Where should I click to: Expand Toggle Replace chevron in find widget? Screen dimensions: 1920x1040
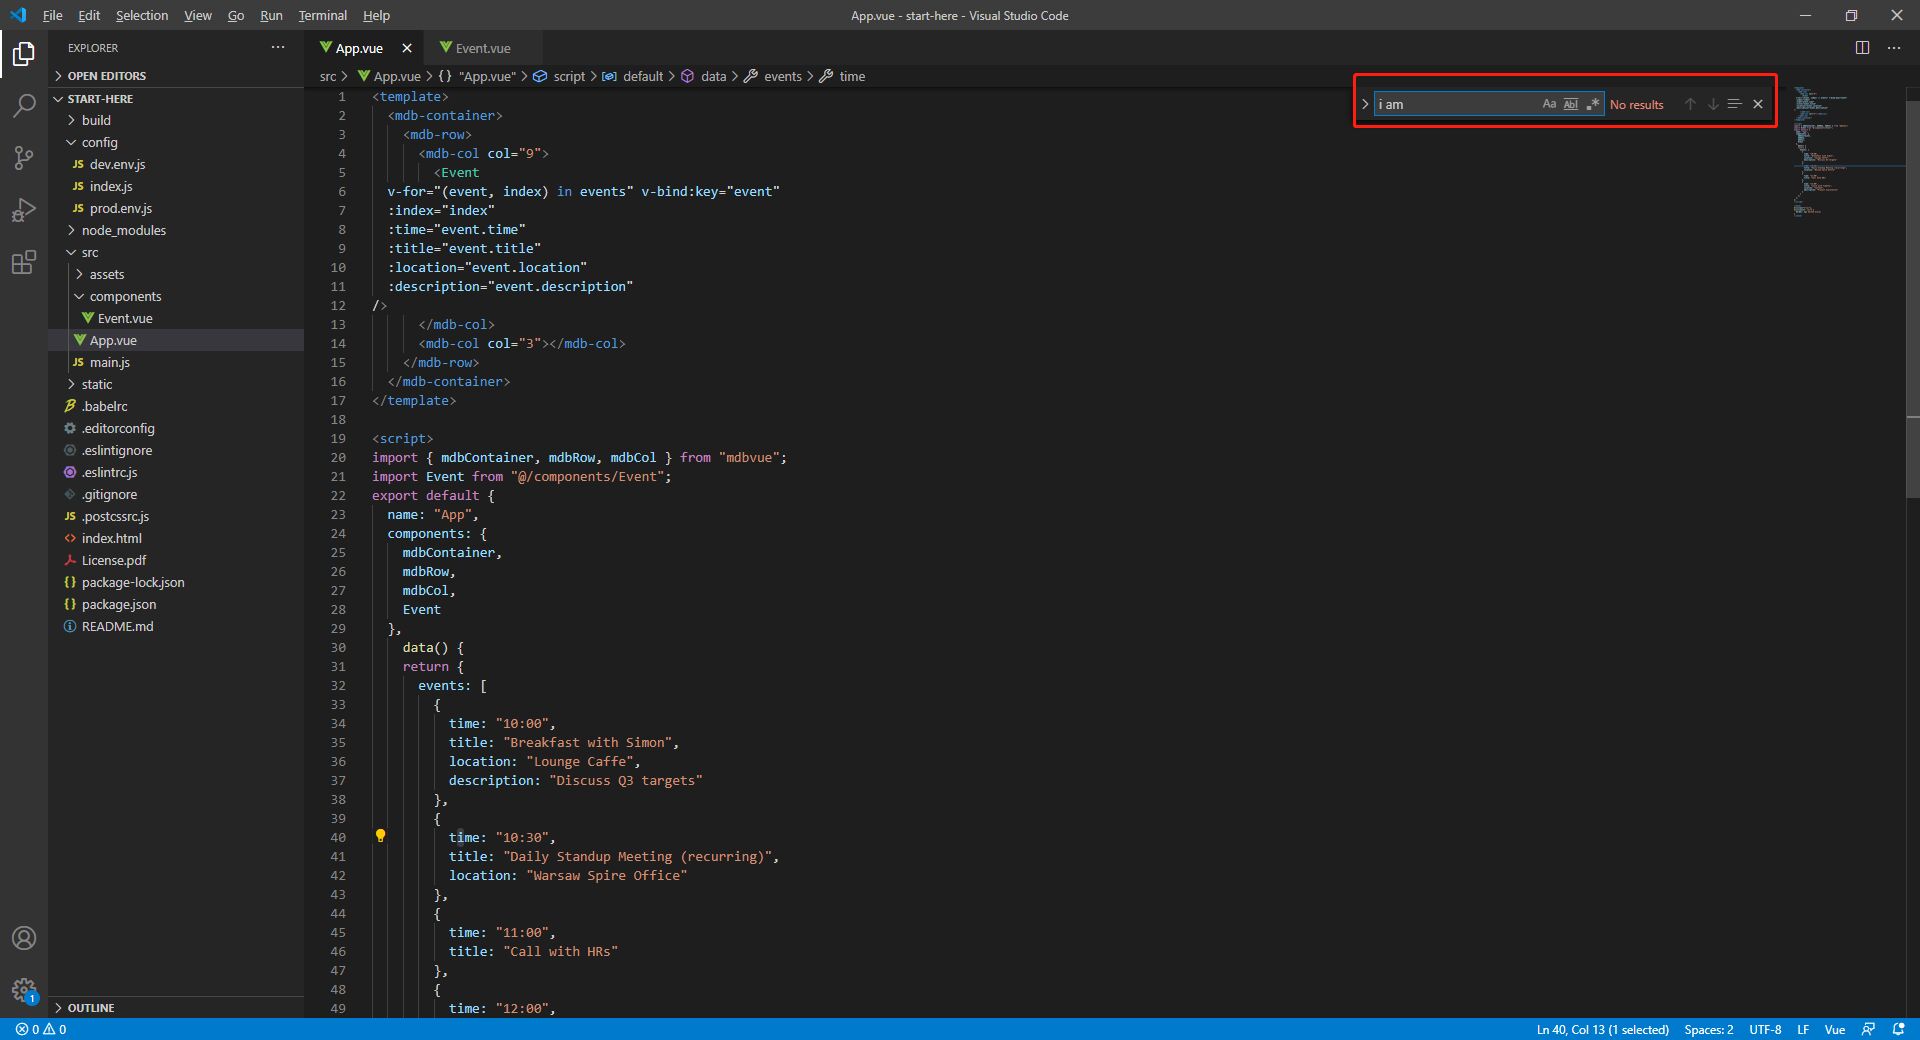pyautogui.click(x=1365, y=104)
